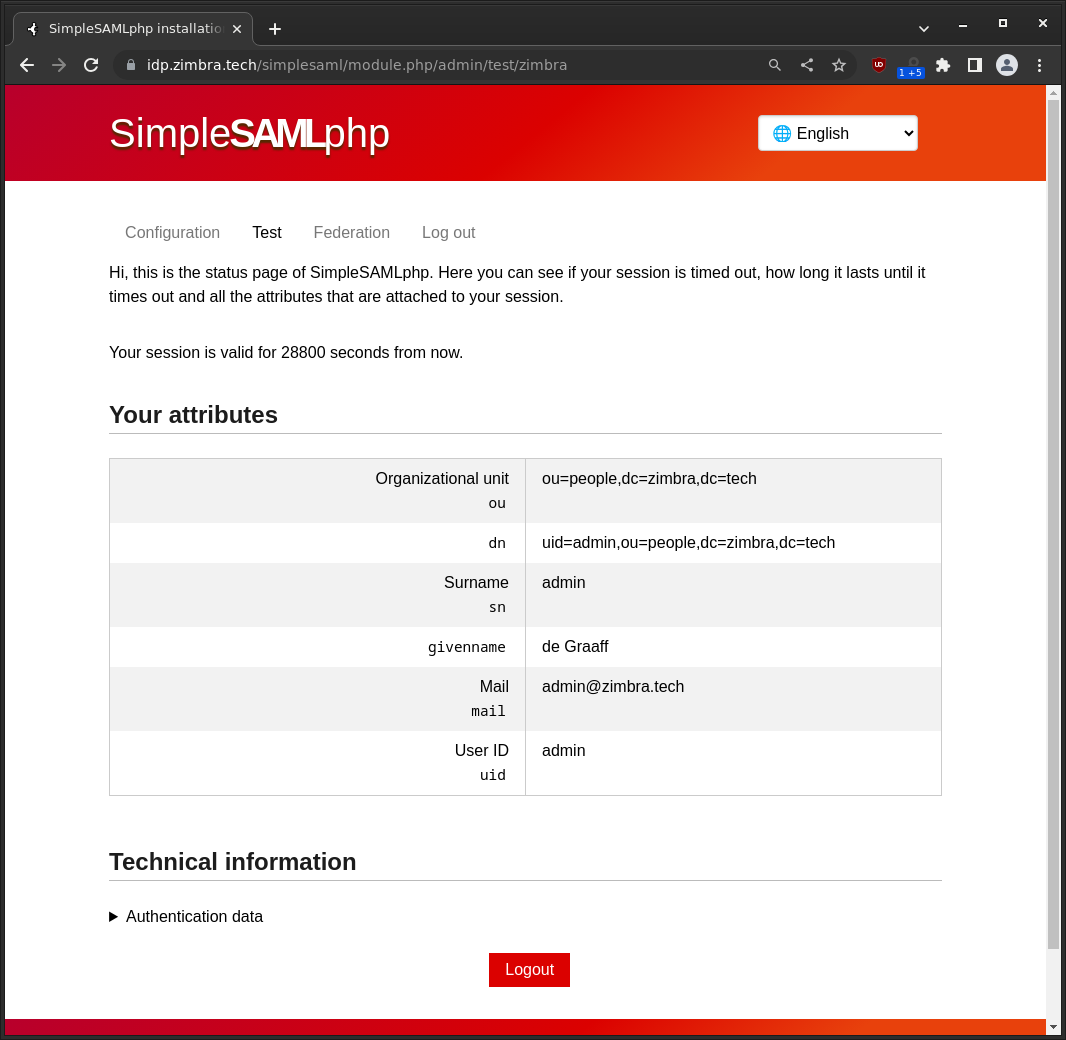Viewport: 1066px width, 1040px height.
Task: Open the Federation tab
Action: pyautogui.click(x=351, y=232)
